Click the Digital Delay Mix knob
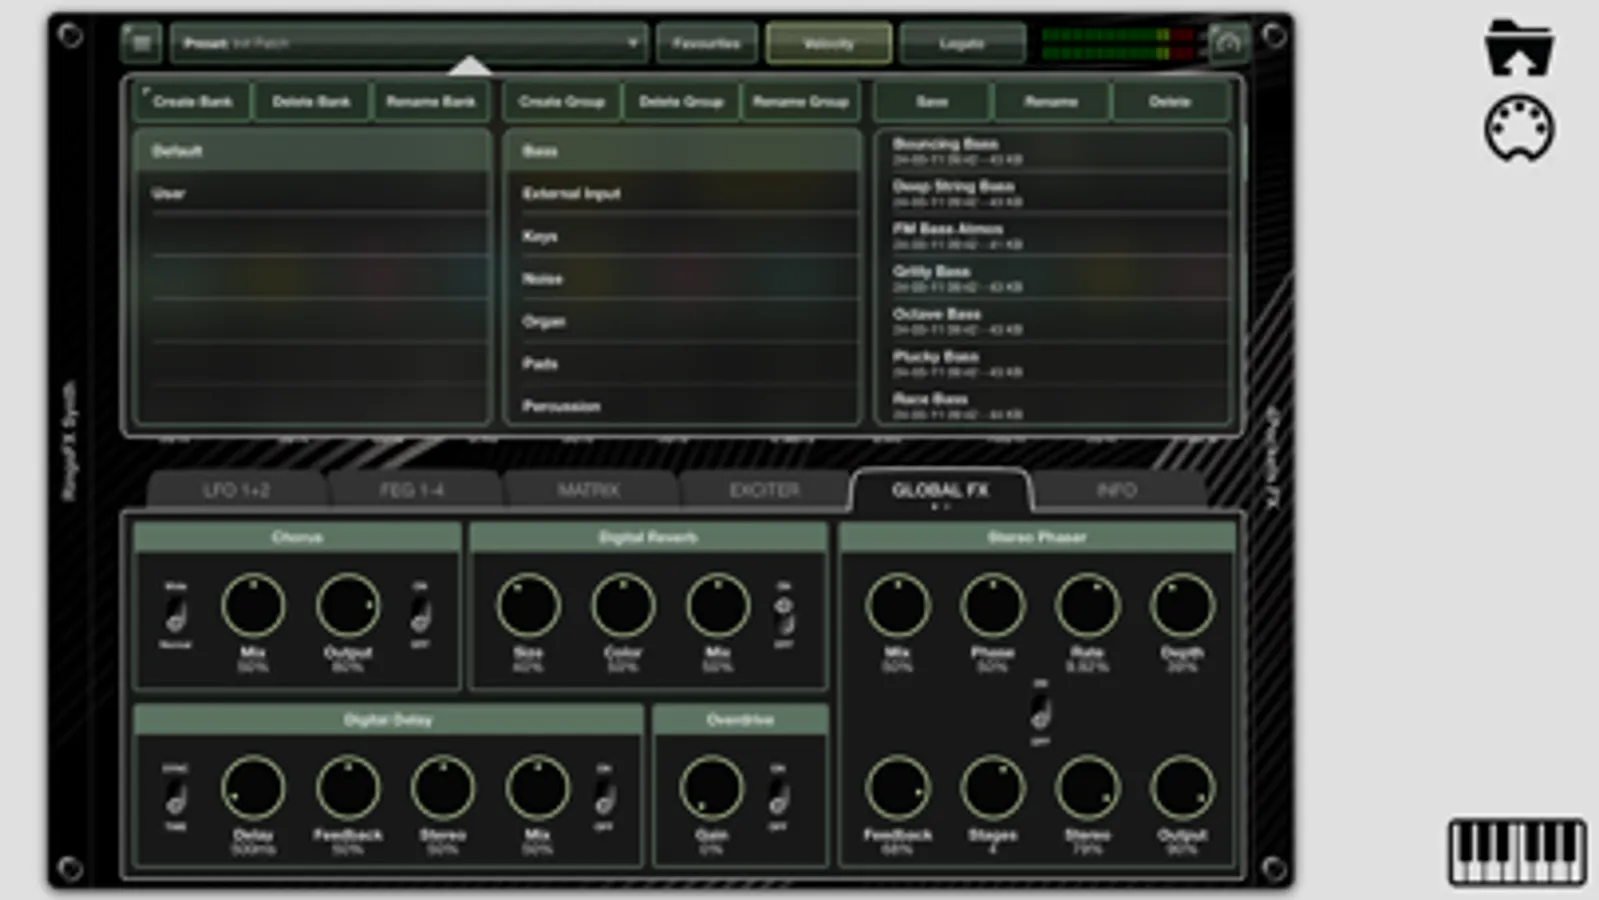 [538, 787]
